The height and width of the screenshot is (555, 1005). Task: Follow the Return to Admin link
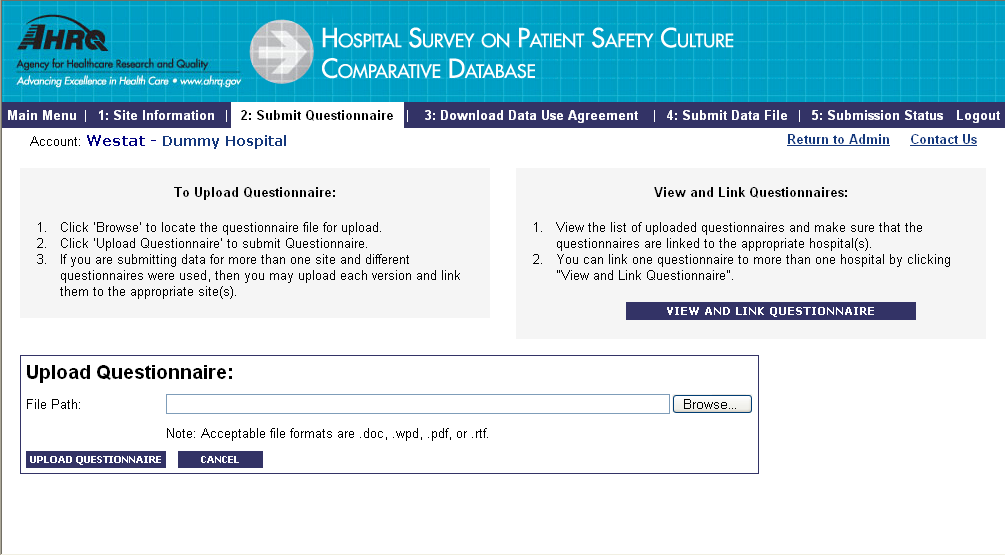838,140
